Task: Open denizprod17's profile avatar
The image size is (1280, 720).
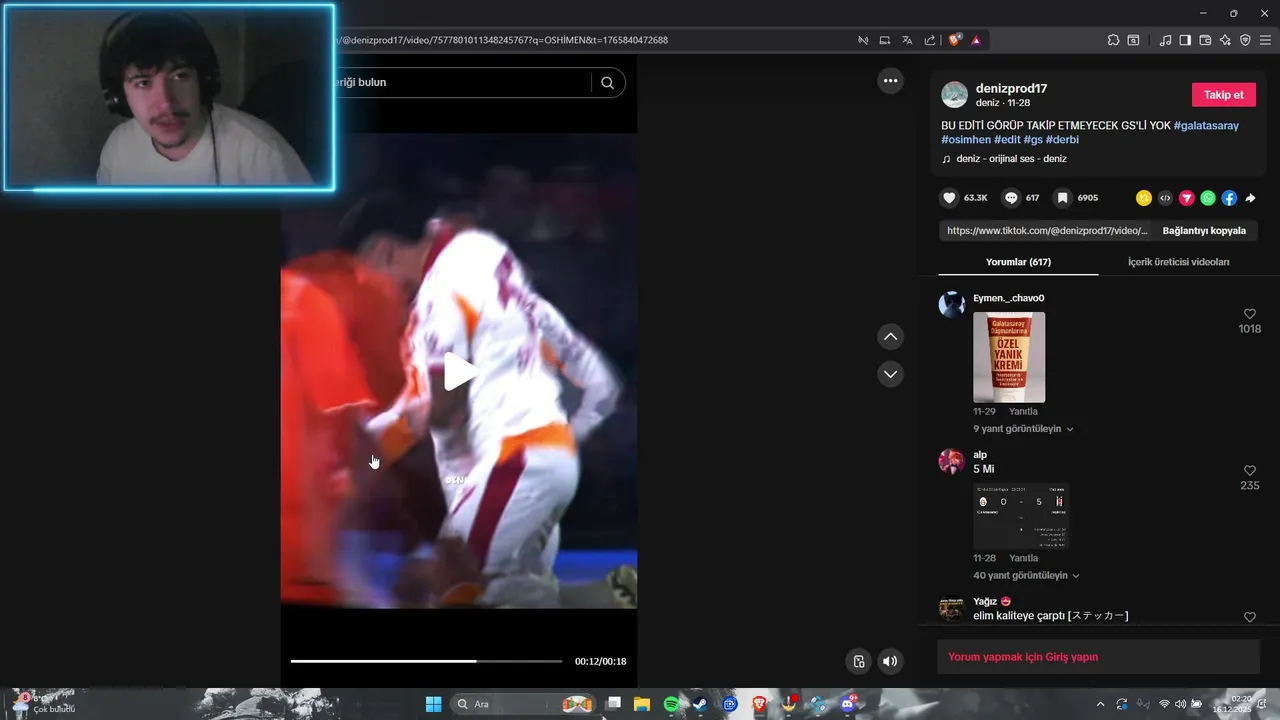Action: (955, 95)
